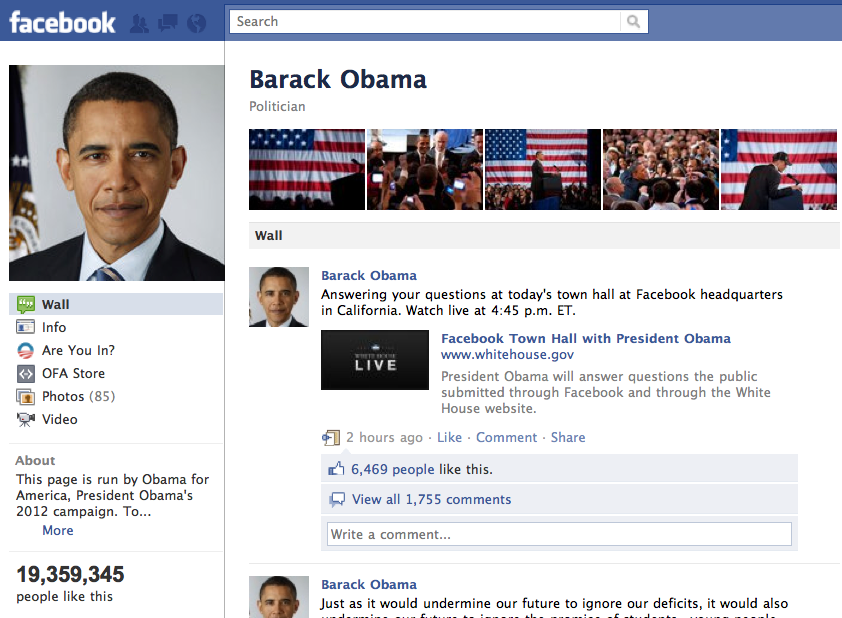Click the Facebook logo
The image size is (842, 618).
pyautogui.click(x=62, y=23)
